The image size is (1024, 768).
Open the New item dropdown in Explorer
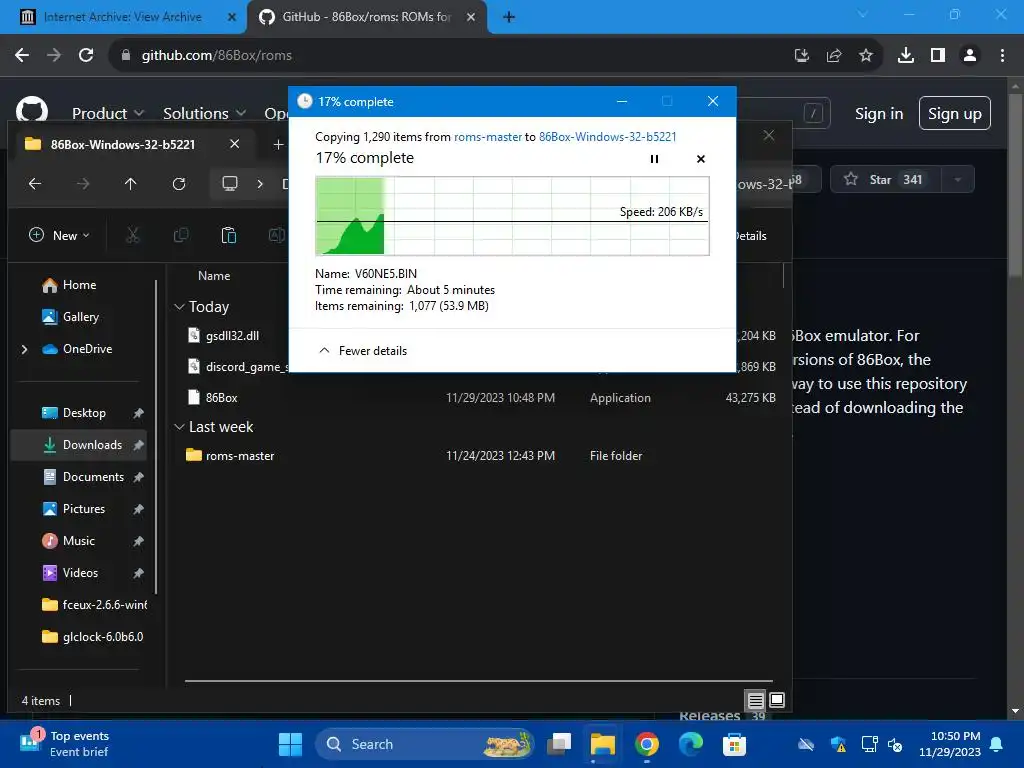coord(59,235)
